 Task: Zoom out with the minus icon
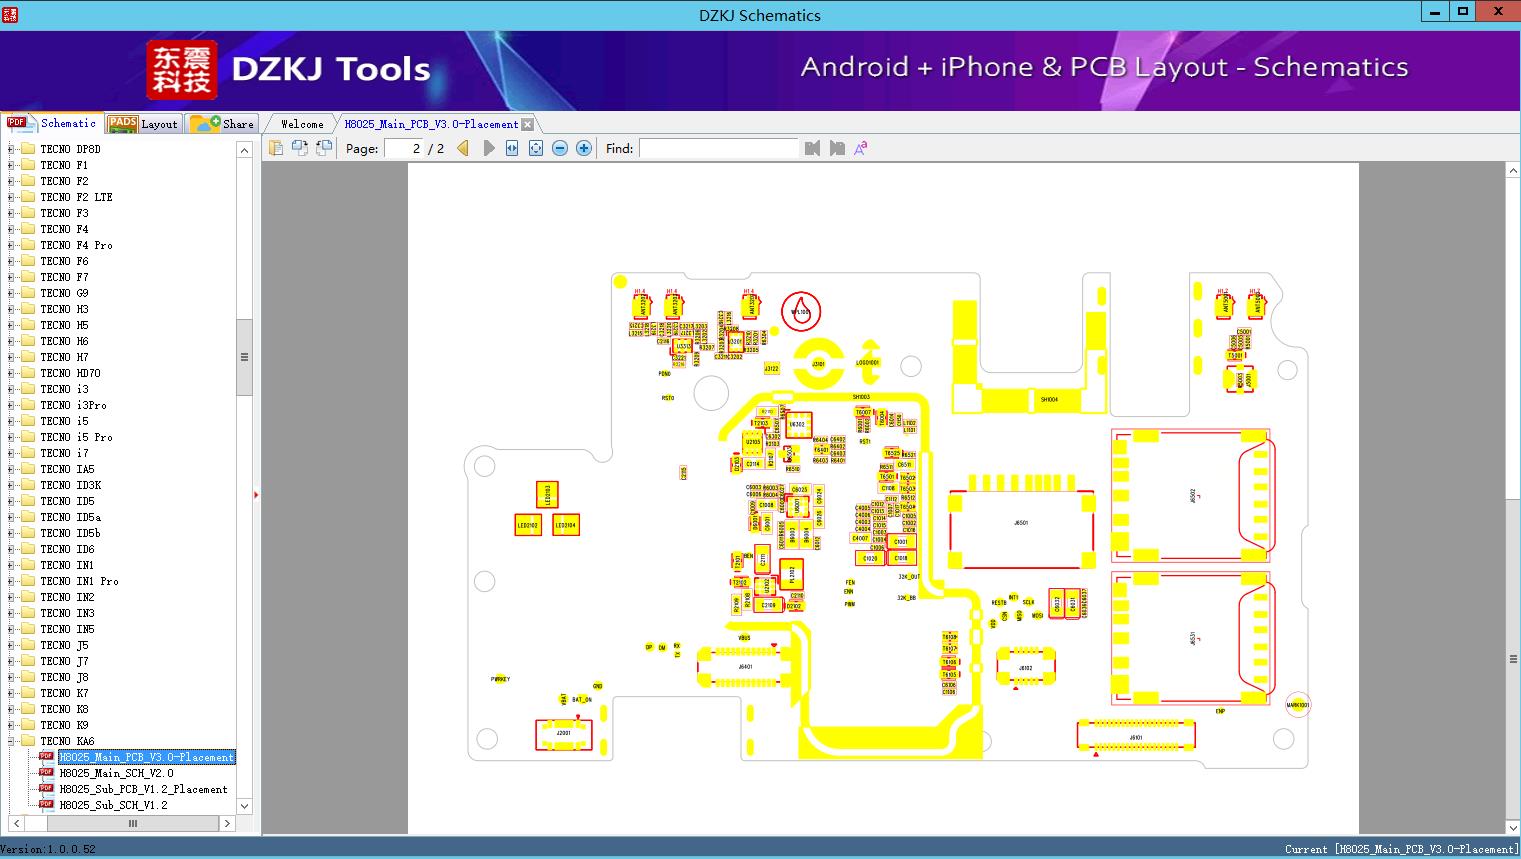click(560, 148)
